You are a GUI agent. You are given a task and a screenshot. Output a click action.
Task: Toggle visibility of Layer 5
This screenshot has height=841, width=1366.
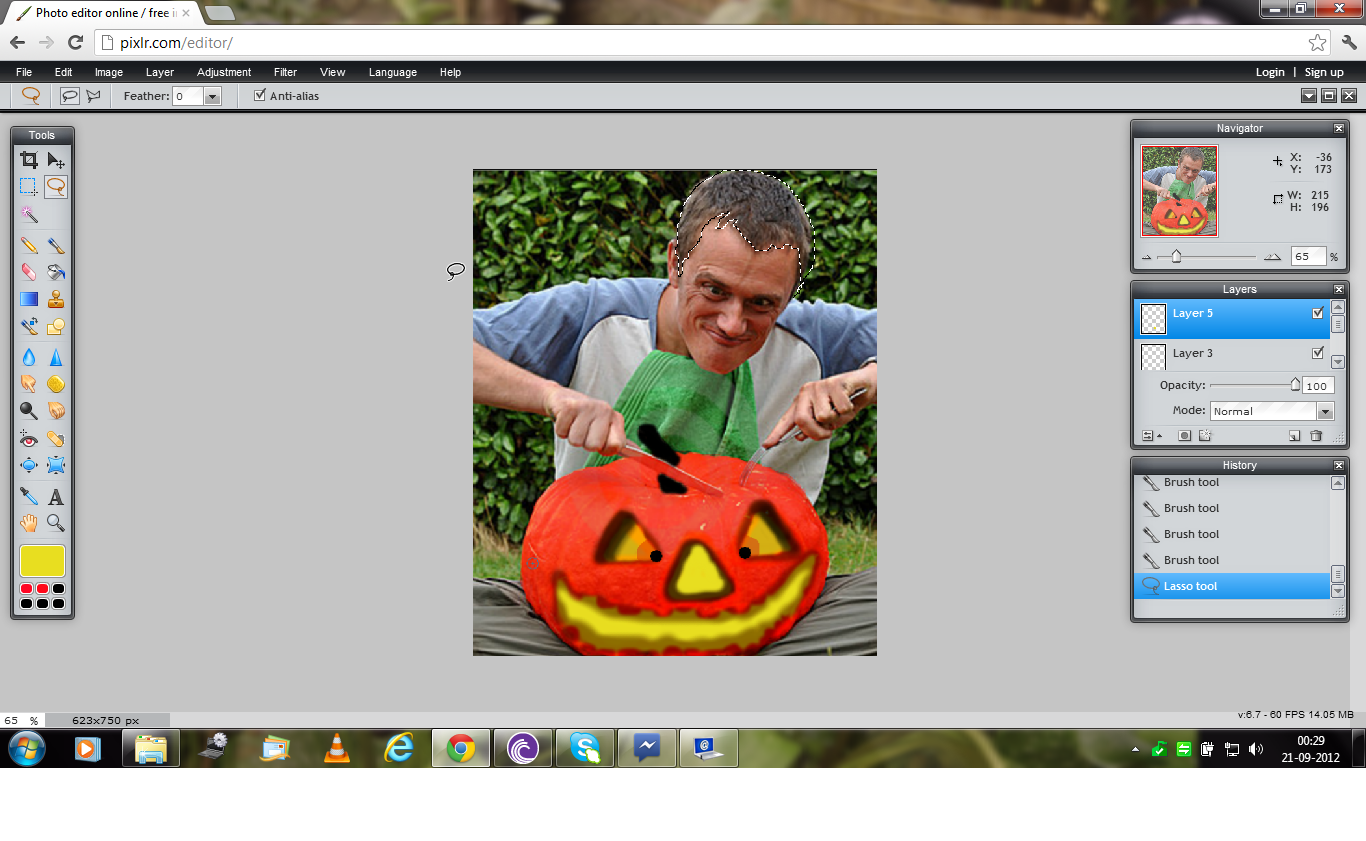[x=1318, y=313]
